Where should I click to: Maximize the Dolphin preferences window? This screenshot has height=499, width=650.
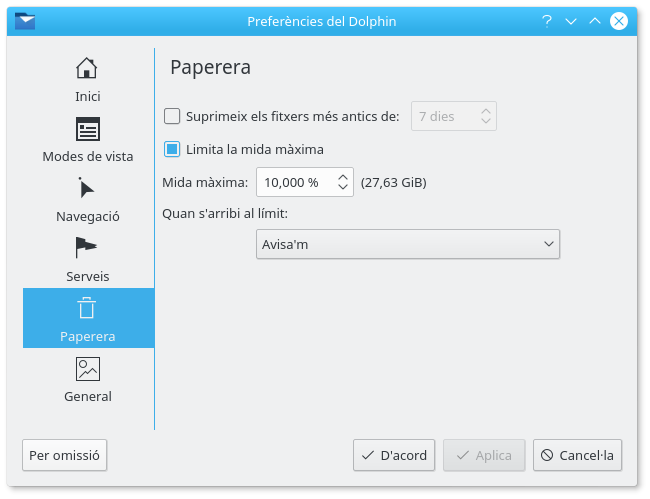[596, 21]
